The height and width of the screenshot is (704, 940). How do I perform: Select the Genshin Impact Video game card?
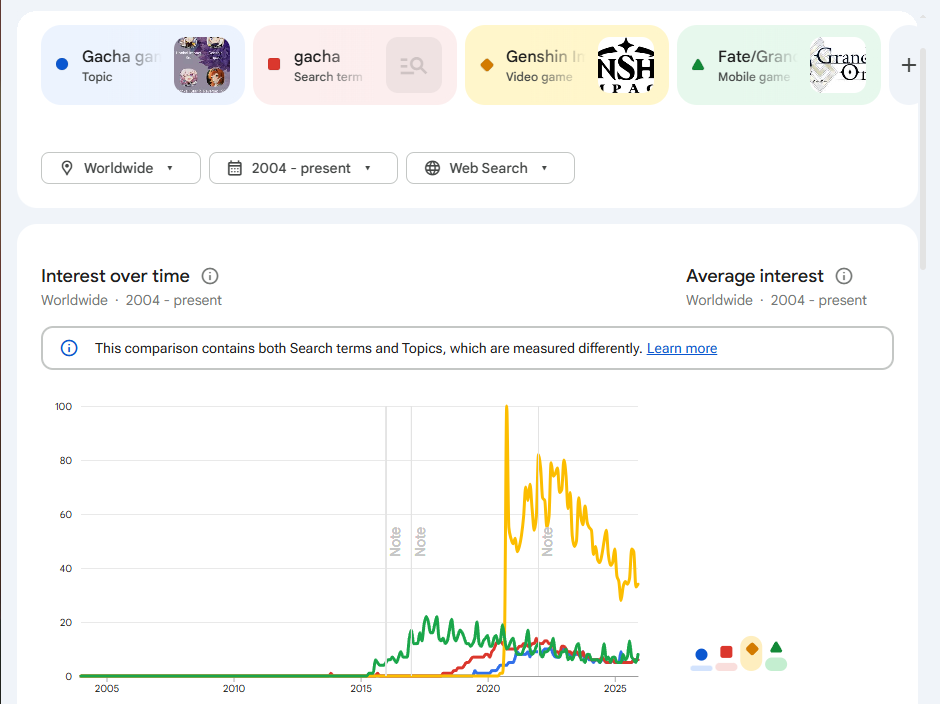pyautogui.click(x=567, y=65)
